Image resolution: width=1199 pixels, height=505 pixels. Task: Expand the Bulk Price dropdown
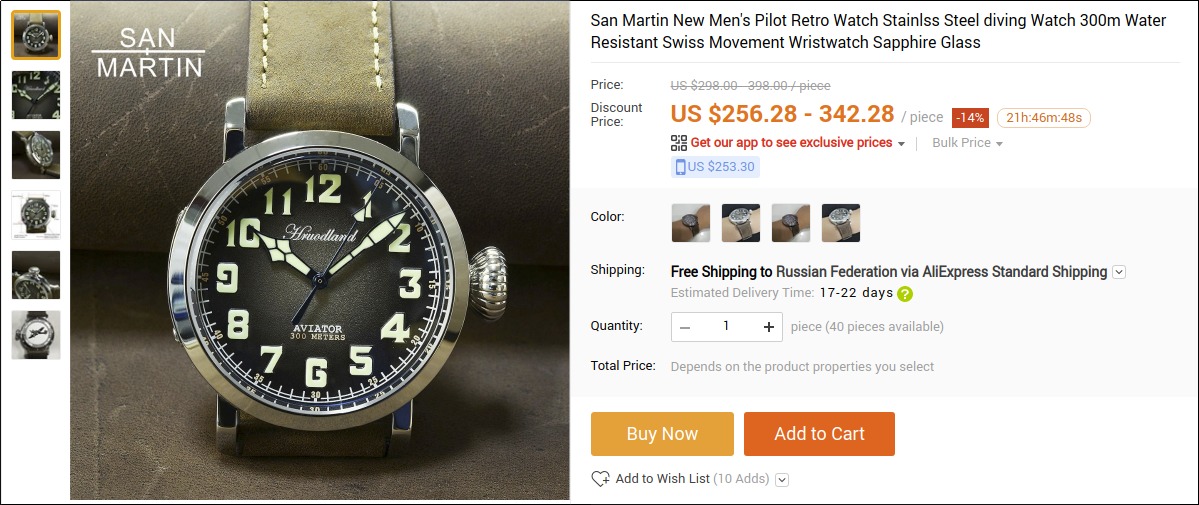click(x=967, y=143)
